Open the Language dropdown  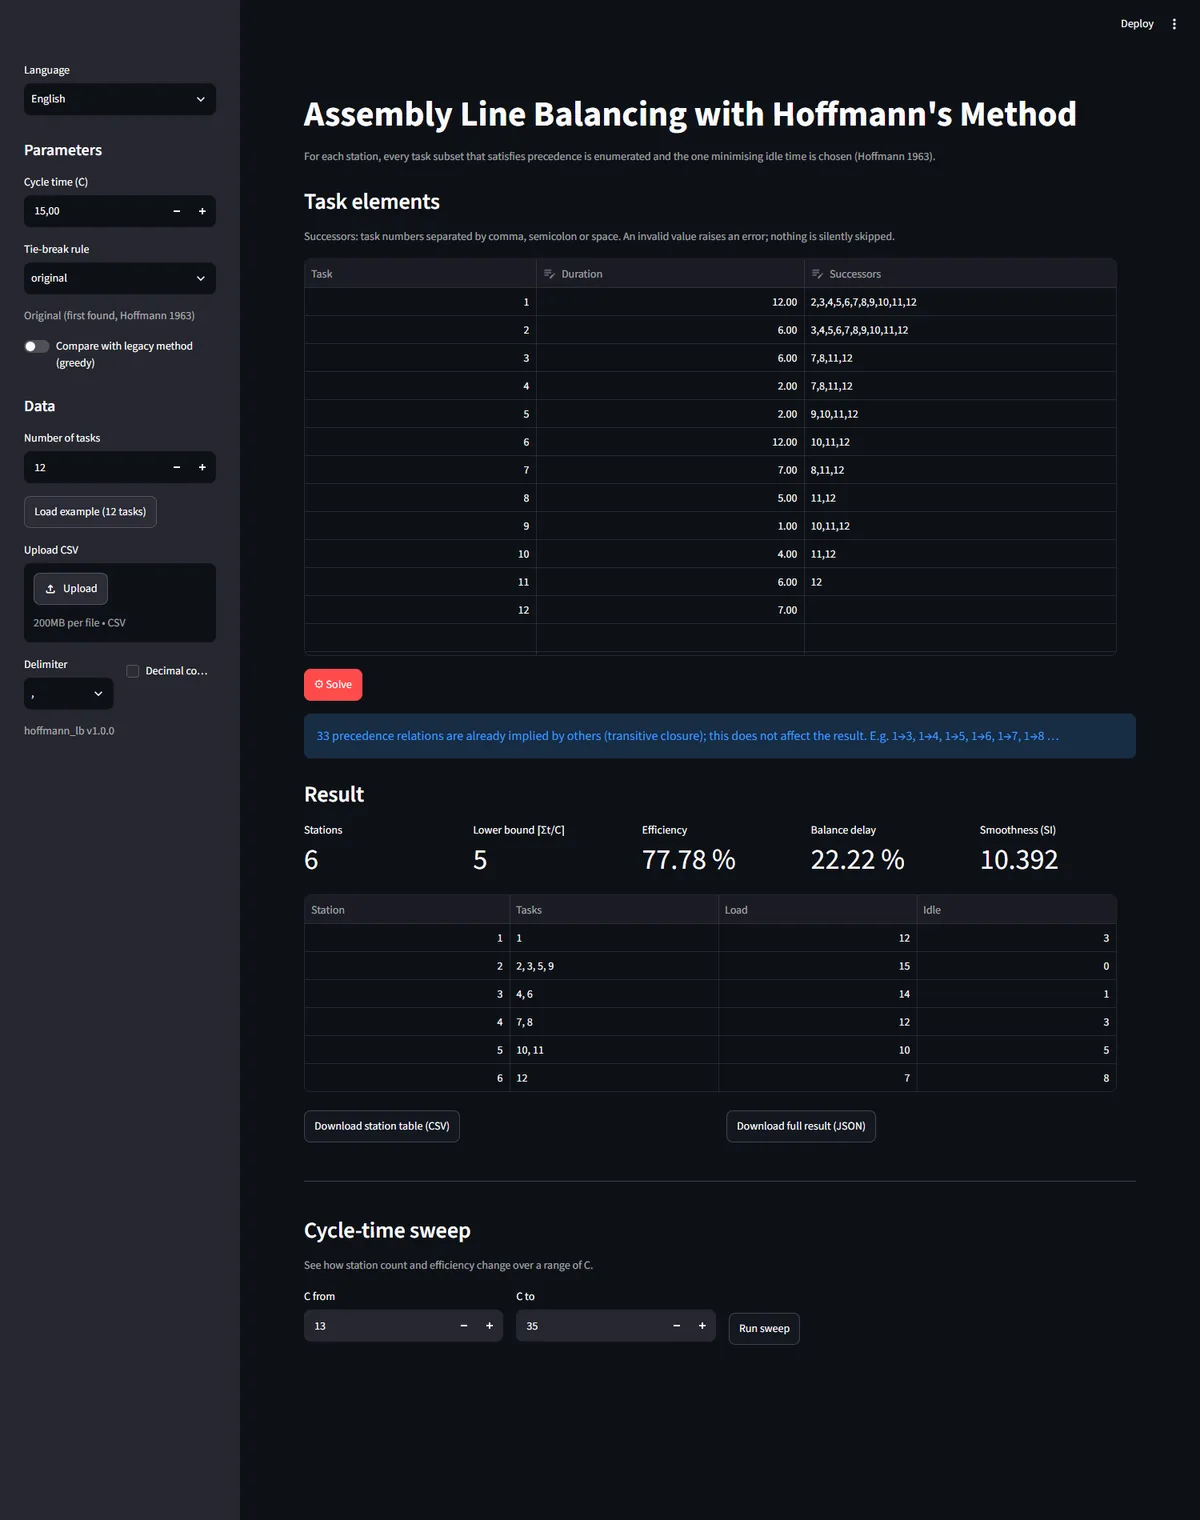tap(120, 99)
